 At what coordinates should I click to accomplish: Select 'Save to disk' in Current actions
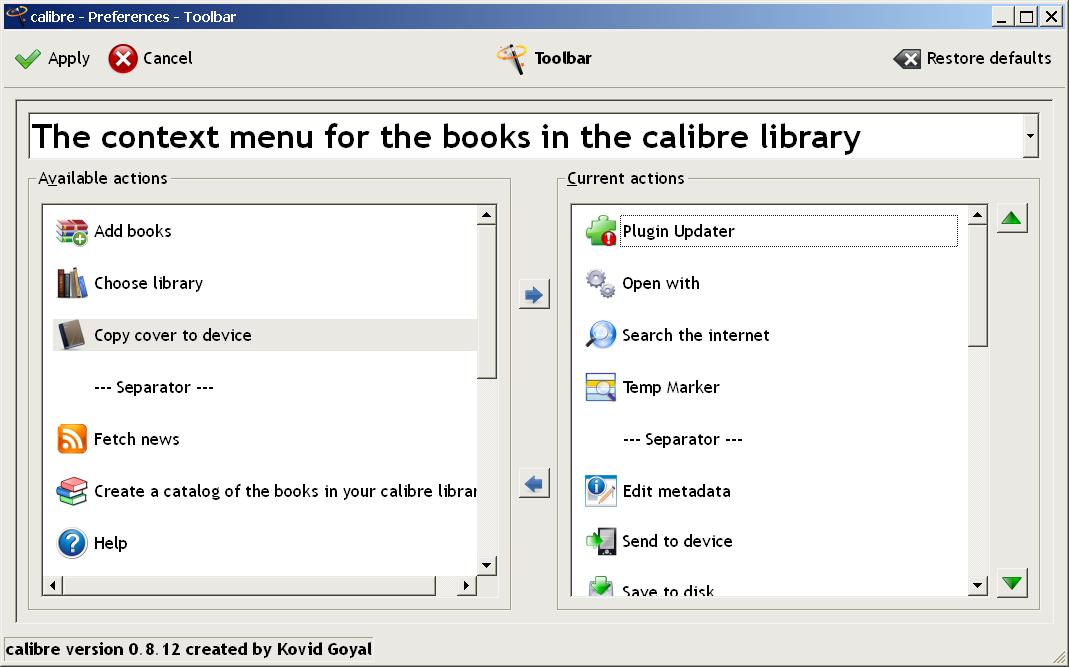click(771, 587)
